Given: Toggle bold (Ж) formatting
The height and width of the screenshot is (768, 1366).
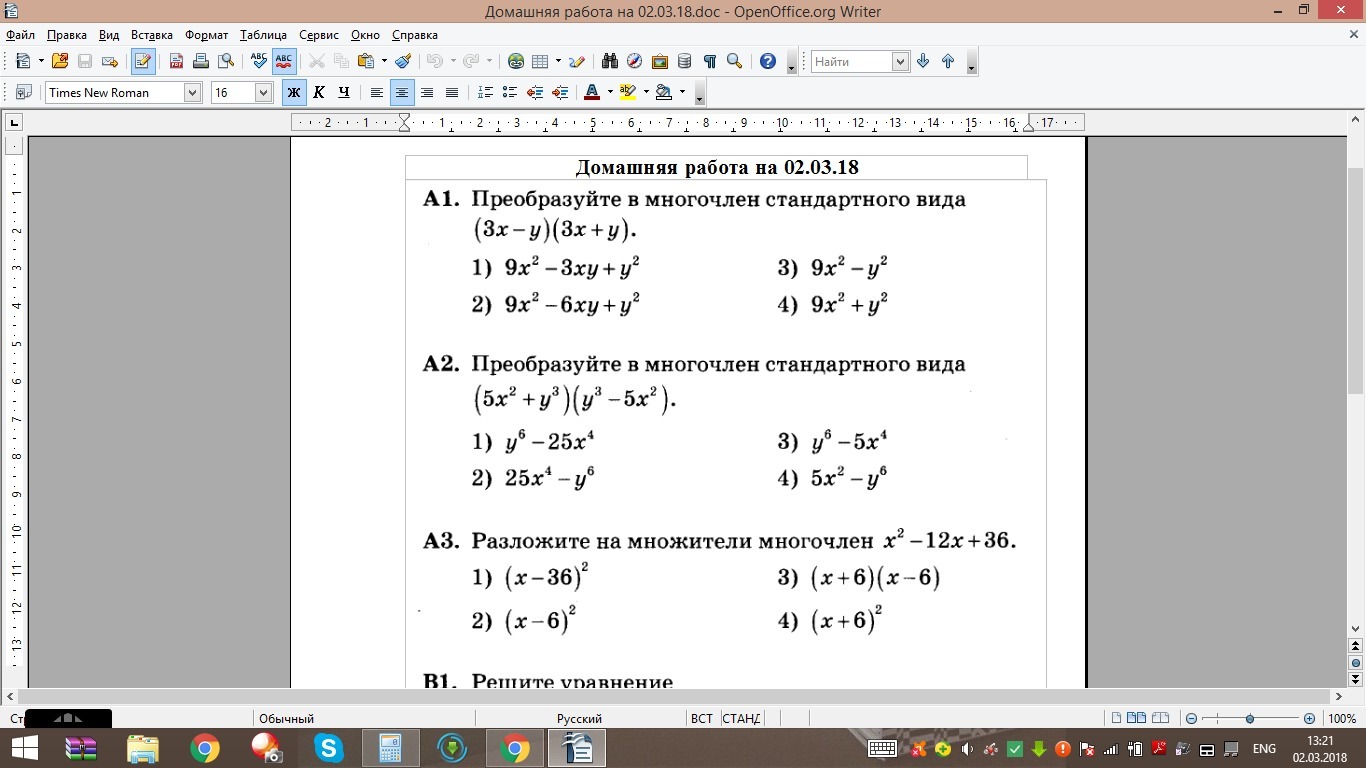Looking at the screenshot, I should click(x=294, y=92).
